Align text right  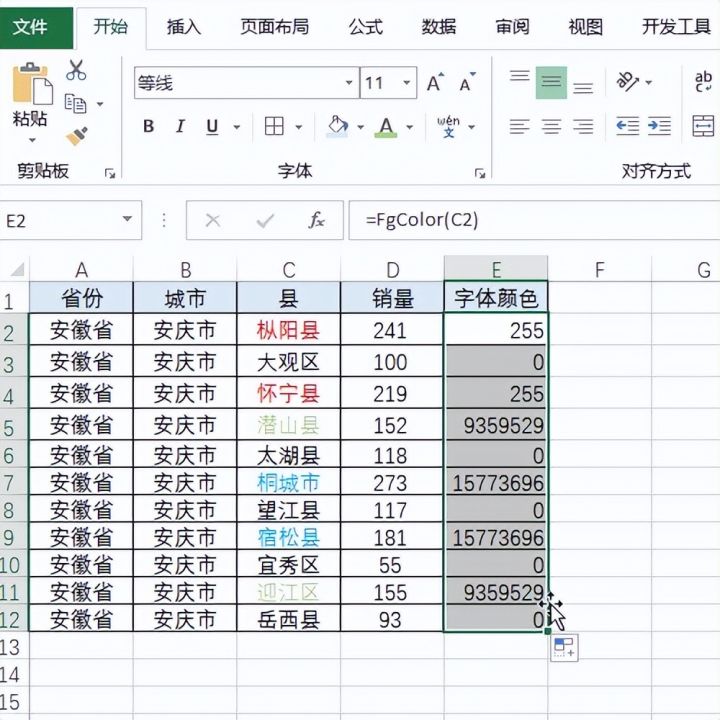(583, 126)
